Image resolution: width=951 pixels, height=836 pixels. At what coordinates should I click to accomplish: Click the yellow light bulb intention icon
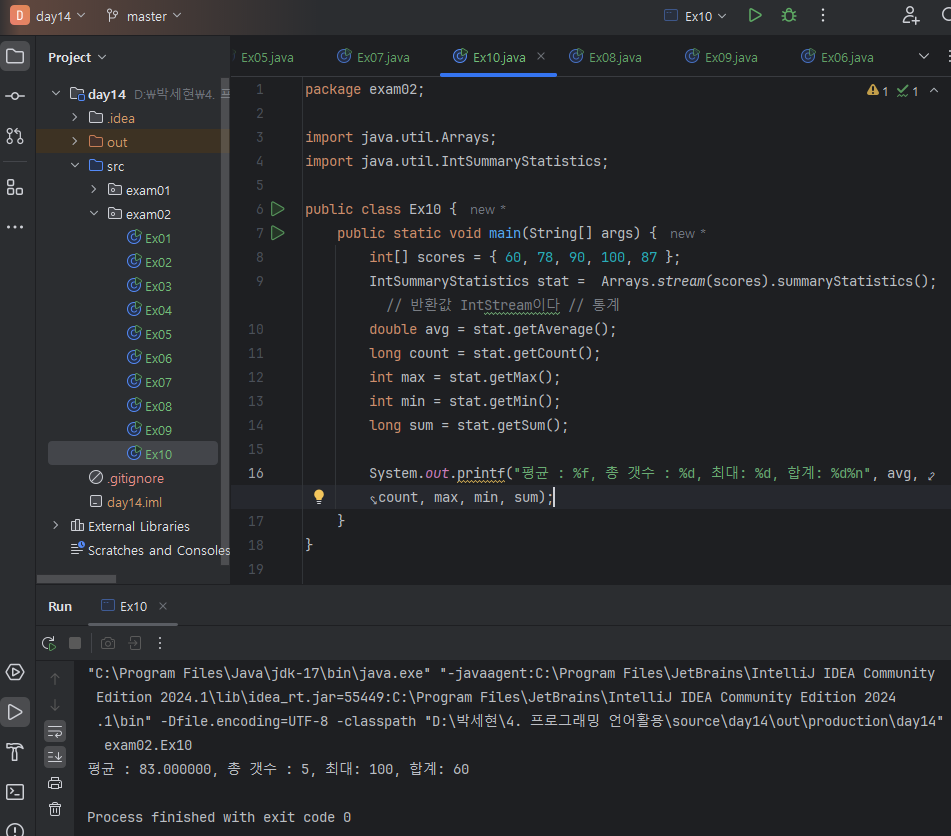(x=319, y=496)
